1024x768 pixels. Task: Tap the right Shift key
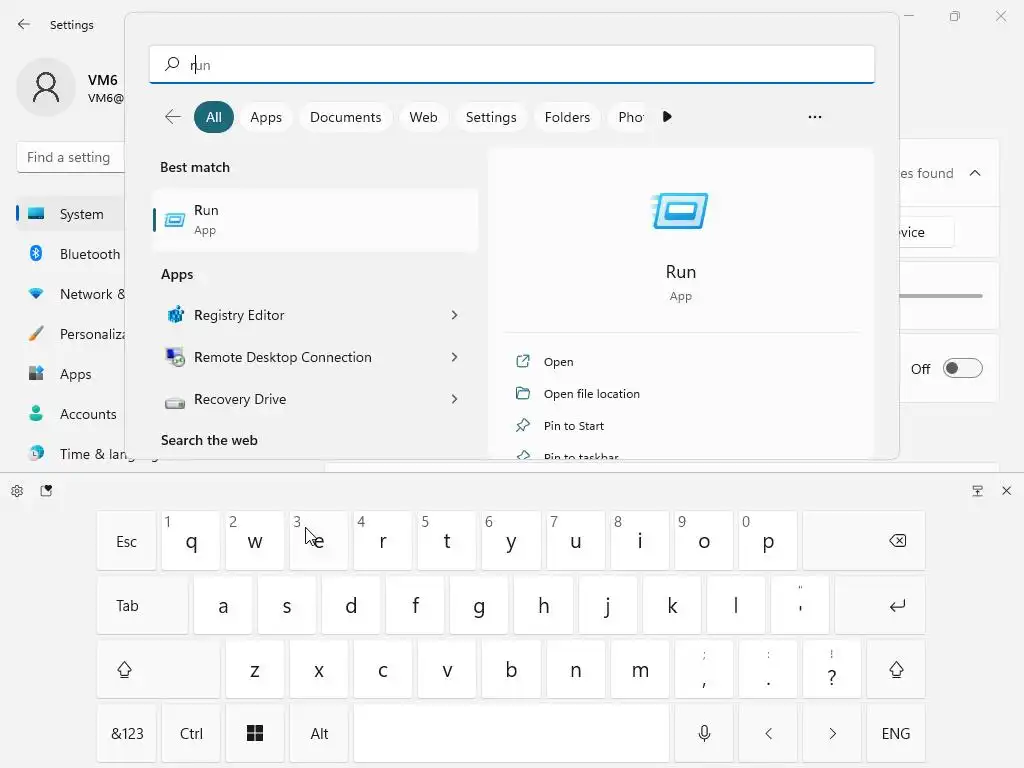tap(896, 669)
